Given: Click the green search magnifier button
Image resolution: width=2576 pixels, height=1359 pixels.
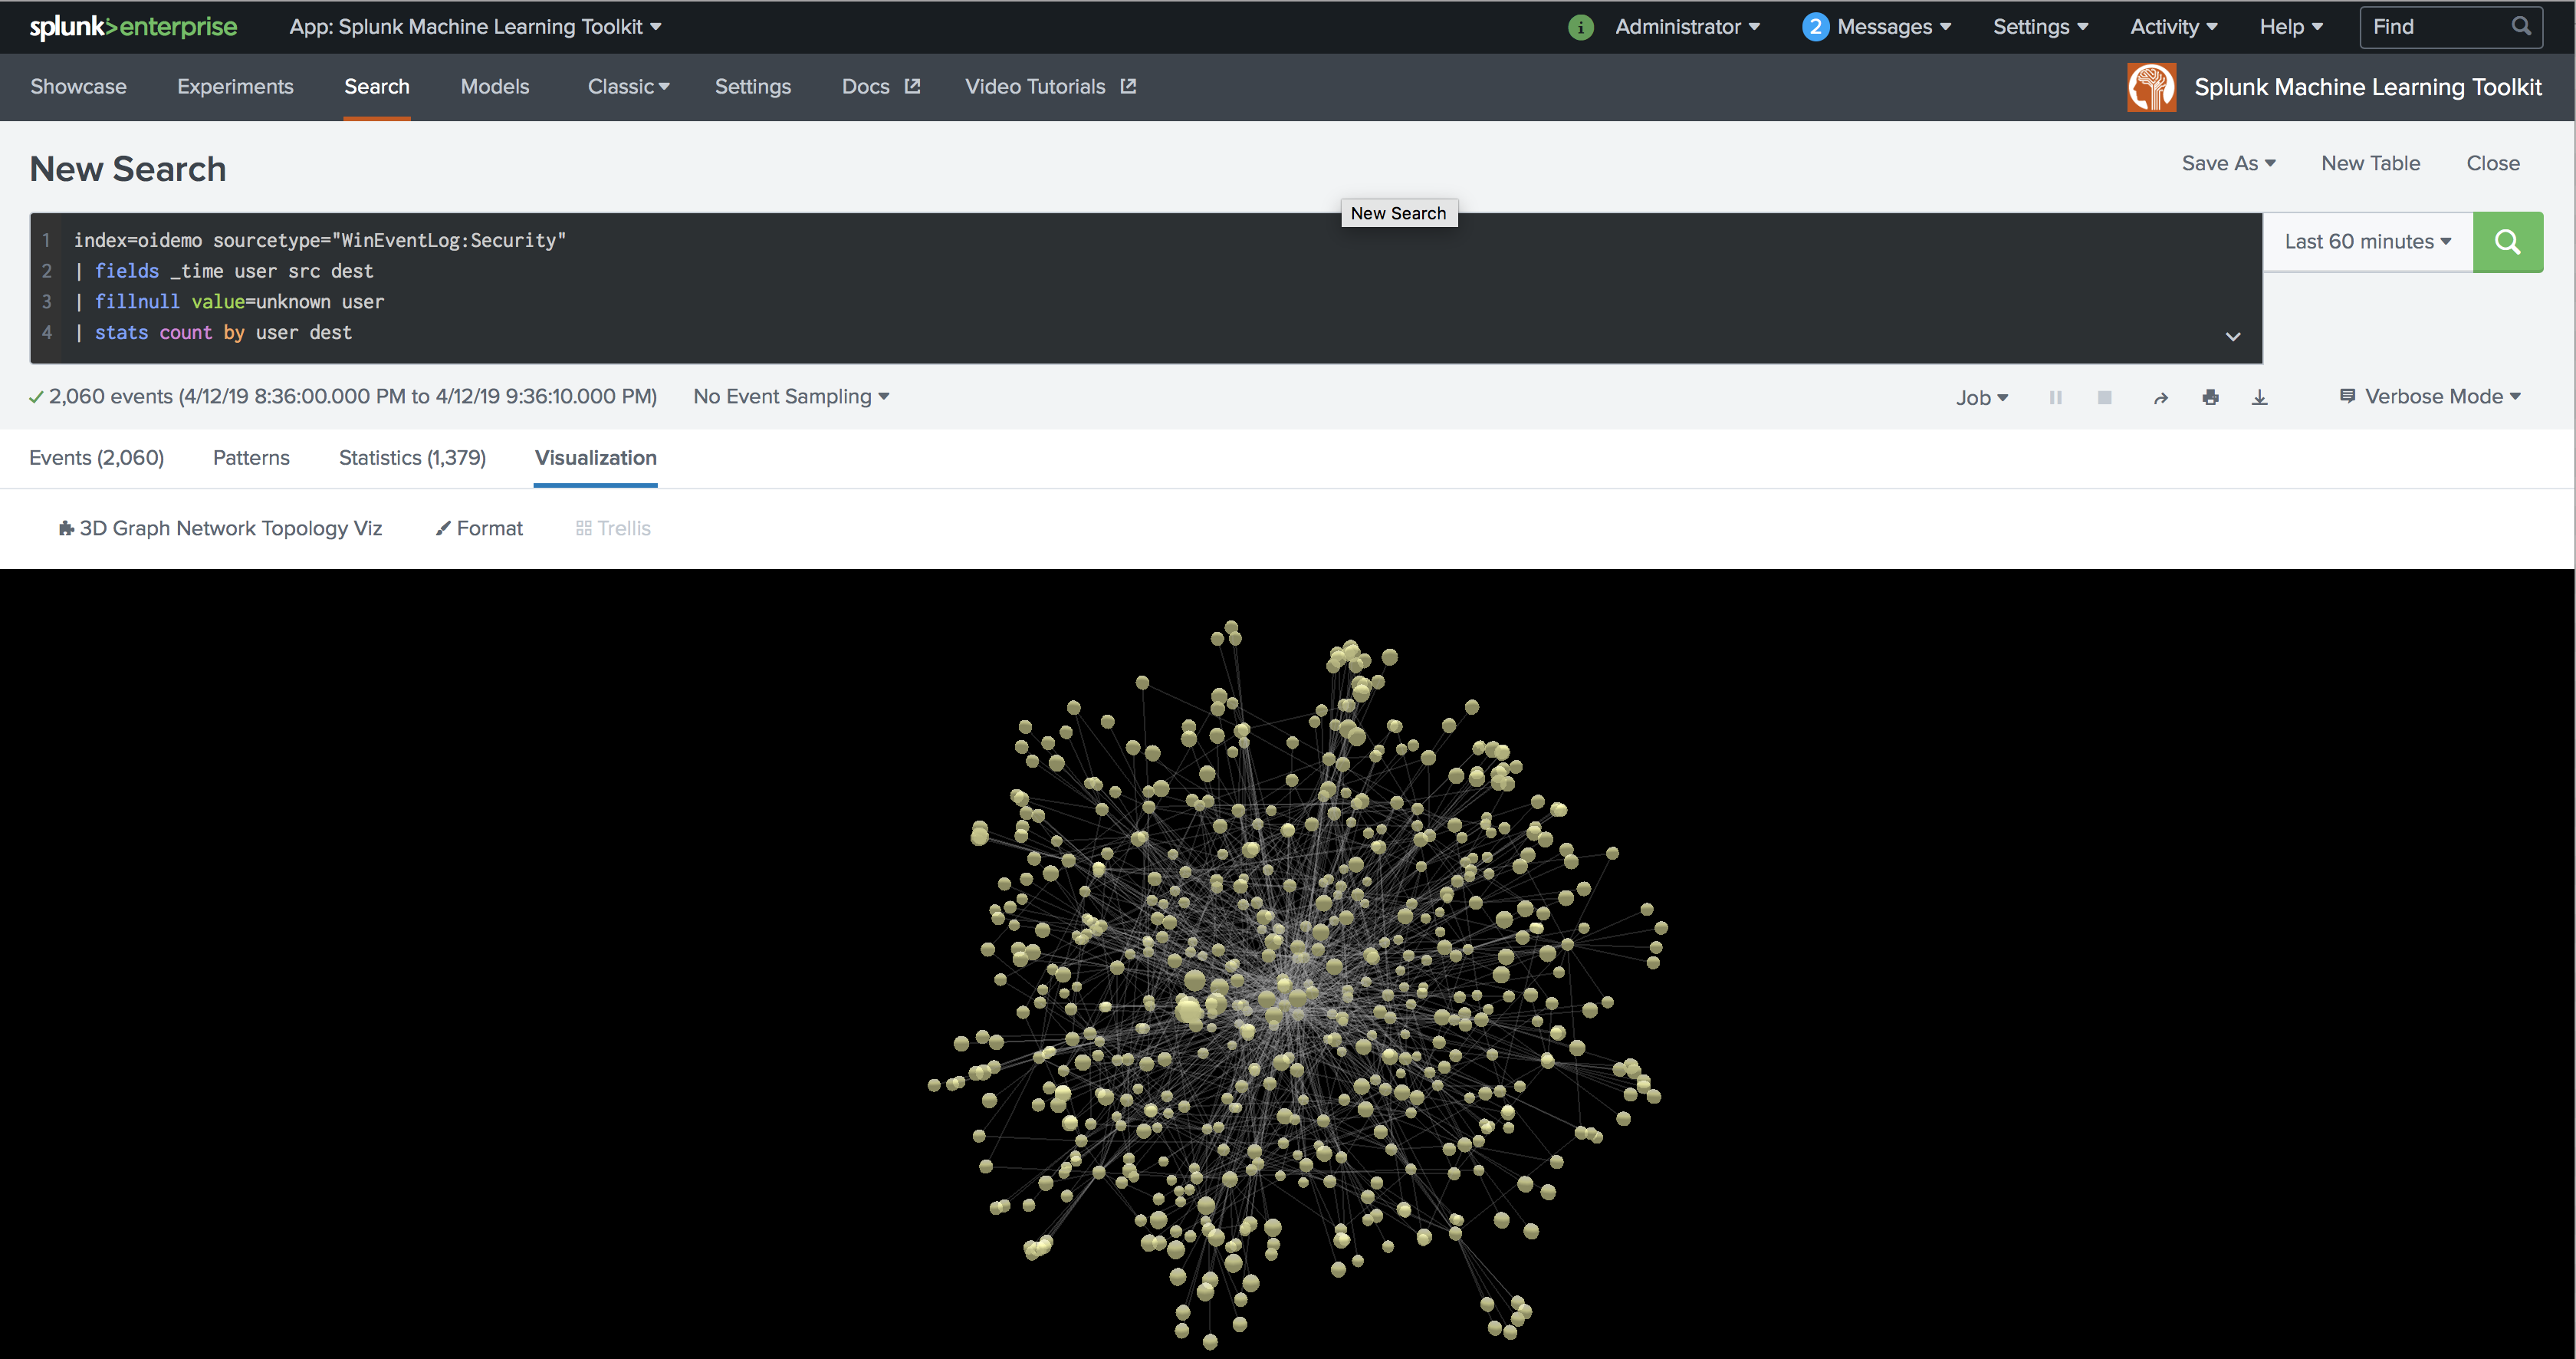Looking at the screenshot, I should (2507, 242).
